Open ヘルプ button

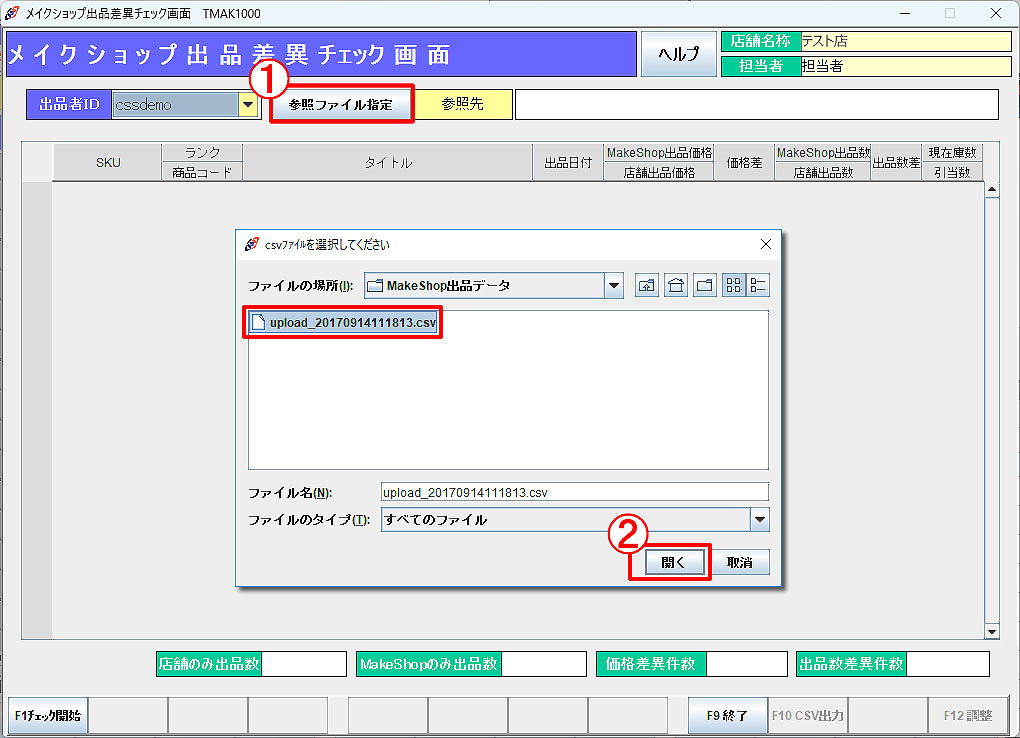click(678, 54)
